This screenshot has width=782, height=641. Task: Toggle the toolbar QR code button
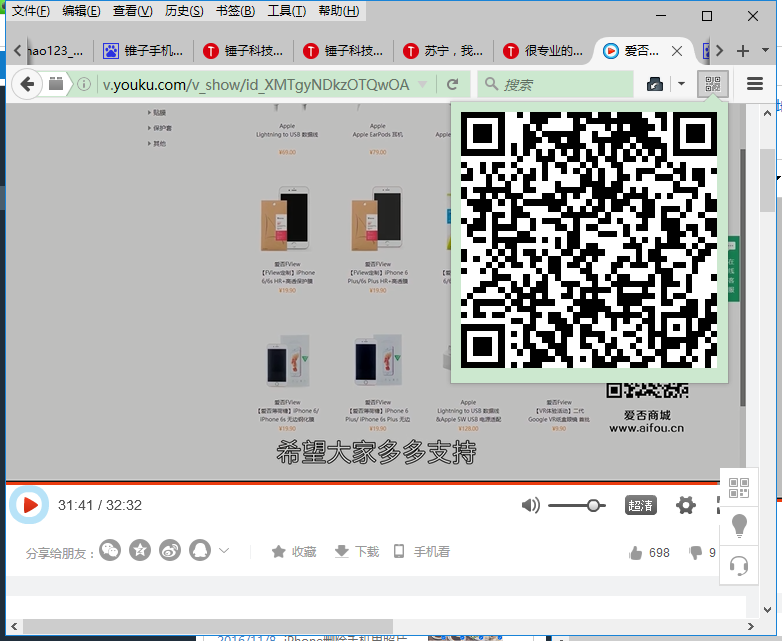[713, 84]
